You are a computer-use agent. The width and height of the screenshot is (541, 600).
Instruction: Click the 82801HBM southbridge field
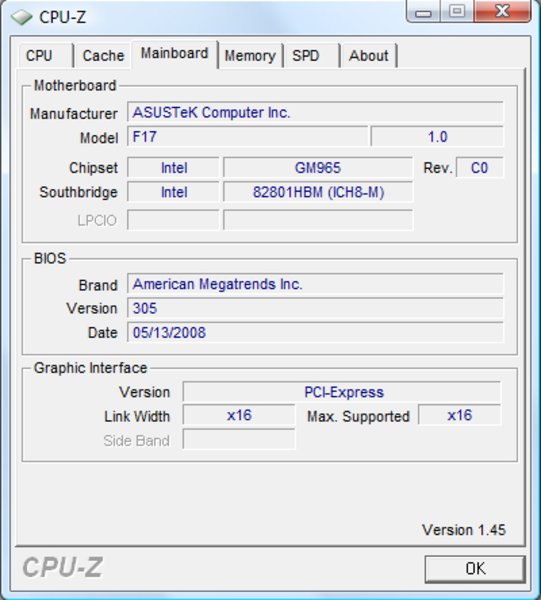click(318, 192)
